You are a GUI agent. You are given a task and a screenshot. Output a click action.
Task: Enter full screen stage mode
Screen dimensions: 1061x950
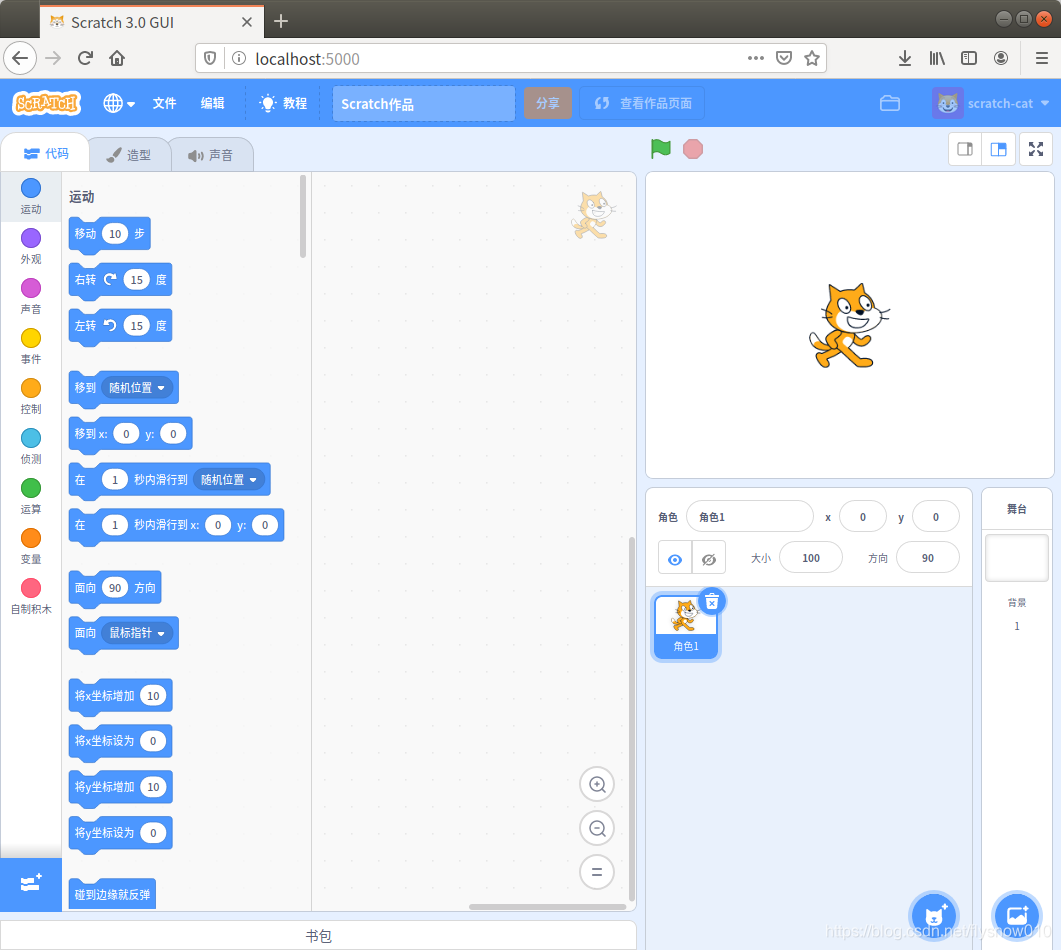[1036, 150]
